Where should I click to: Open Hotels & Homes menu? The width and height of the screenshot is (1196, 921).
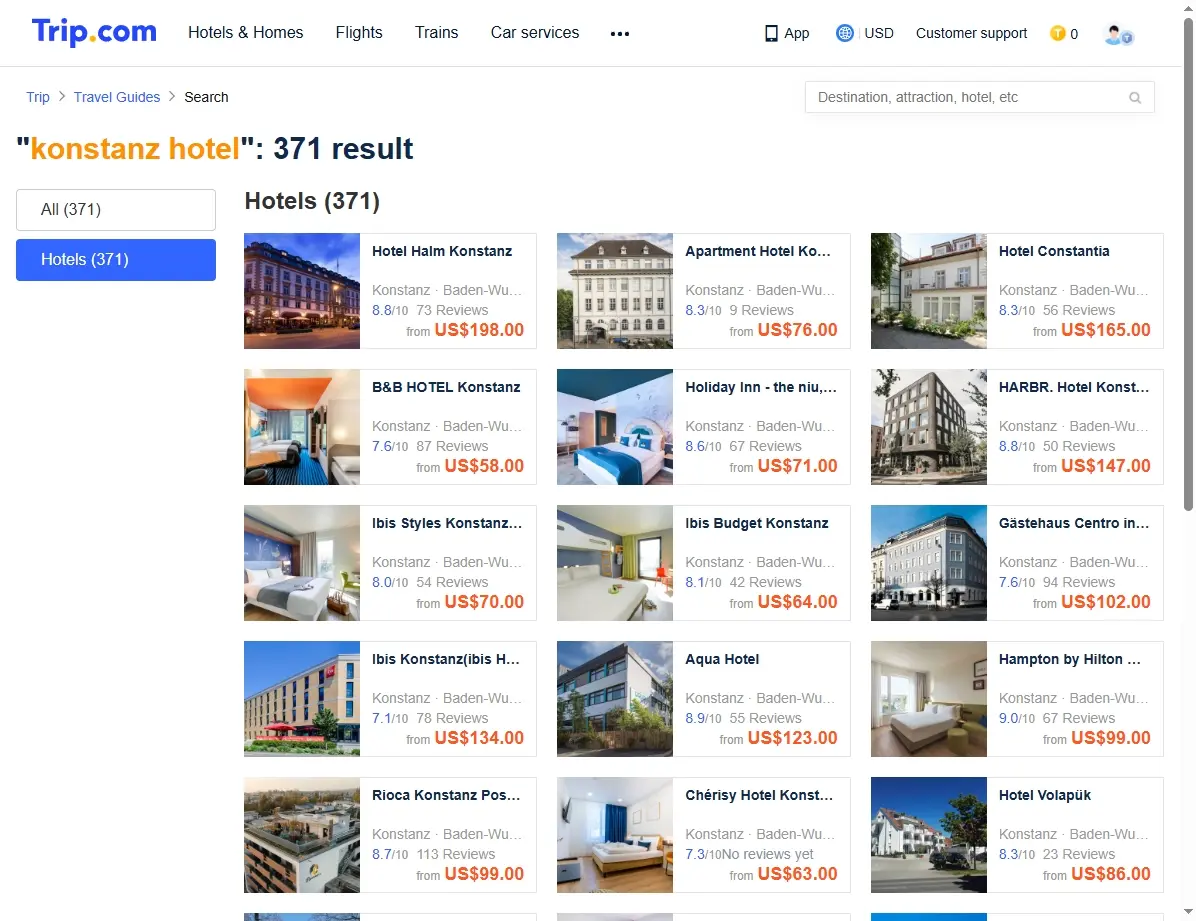click(246, 33)
